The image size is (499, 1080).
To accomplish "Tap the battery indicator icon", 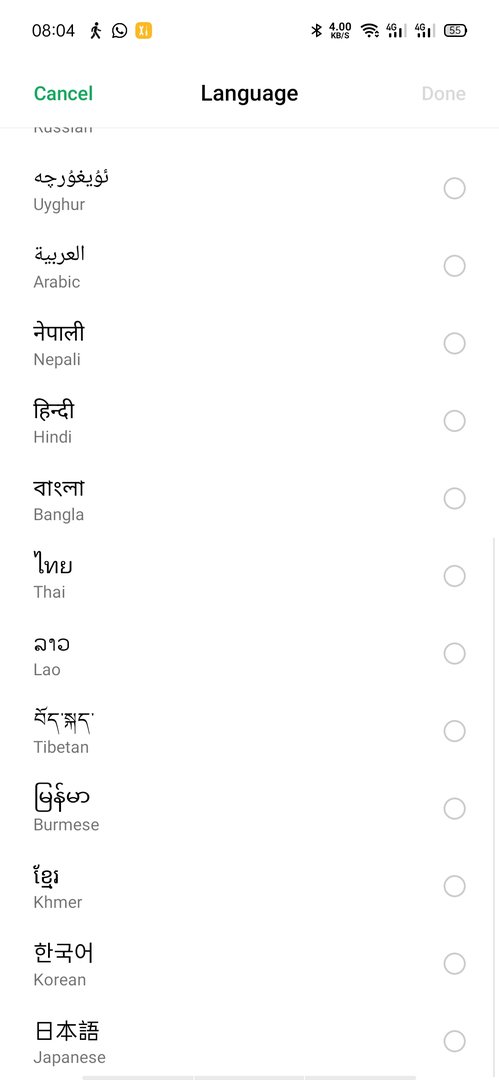I will point(456,30).
